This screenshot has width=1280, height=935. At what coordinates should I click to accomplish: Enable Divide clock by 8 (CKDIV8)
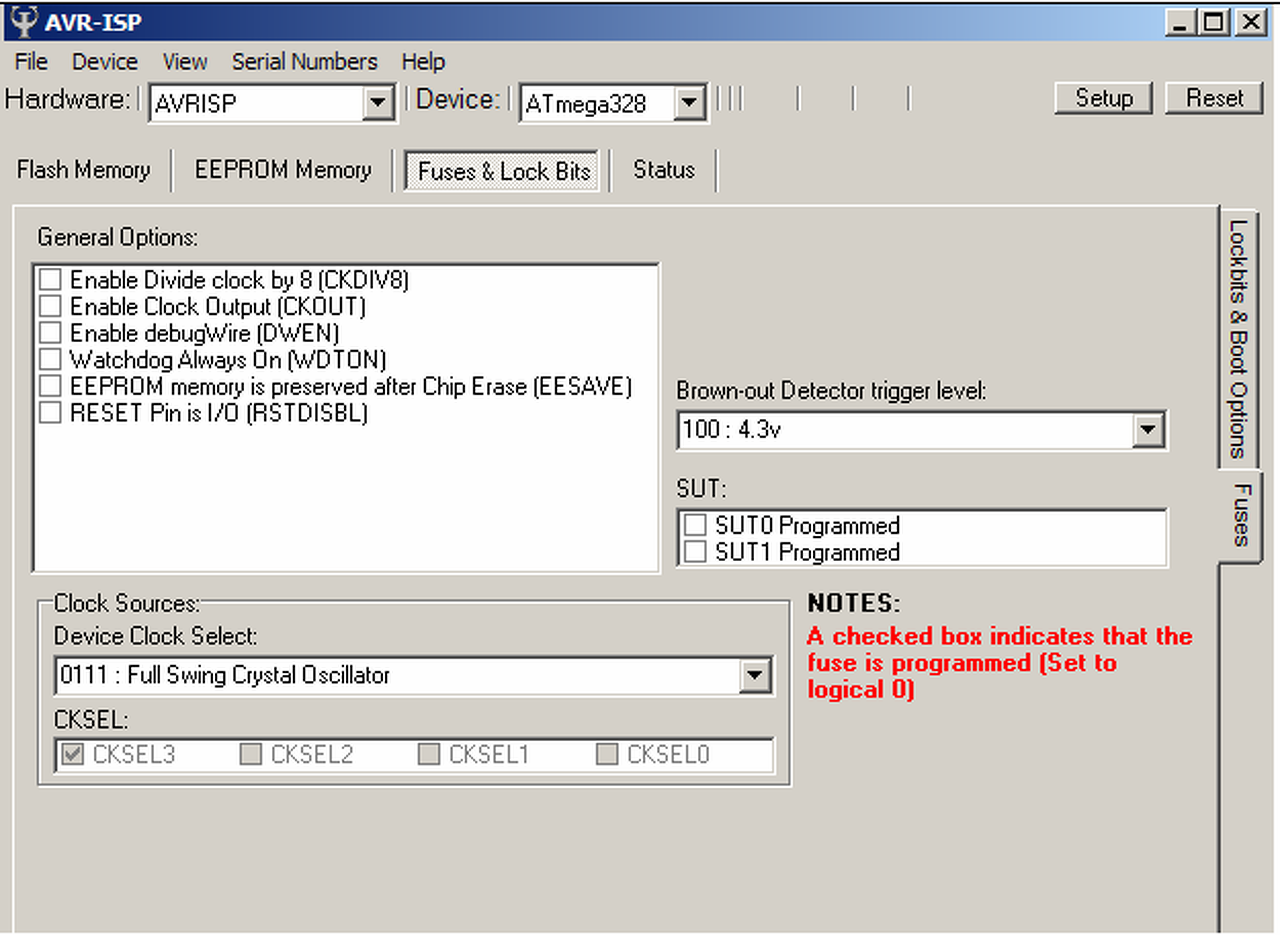[x=50, y=280]
